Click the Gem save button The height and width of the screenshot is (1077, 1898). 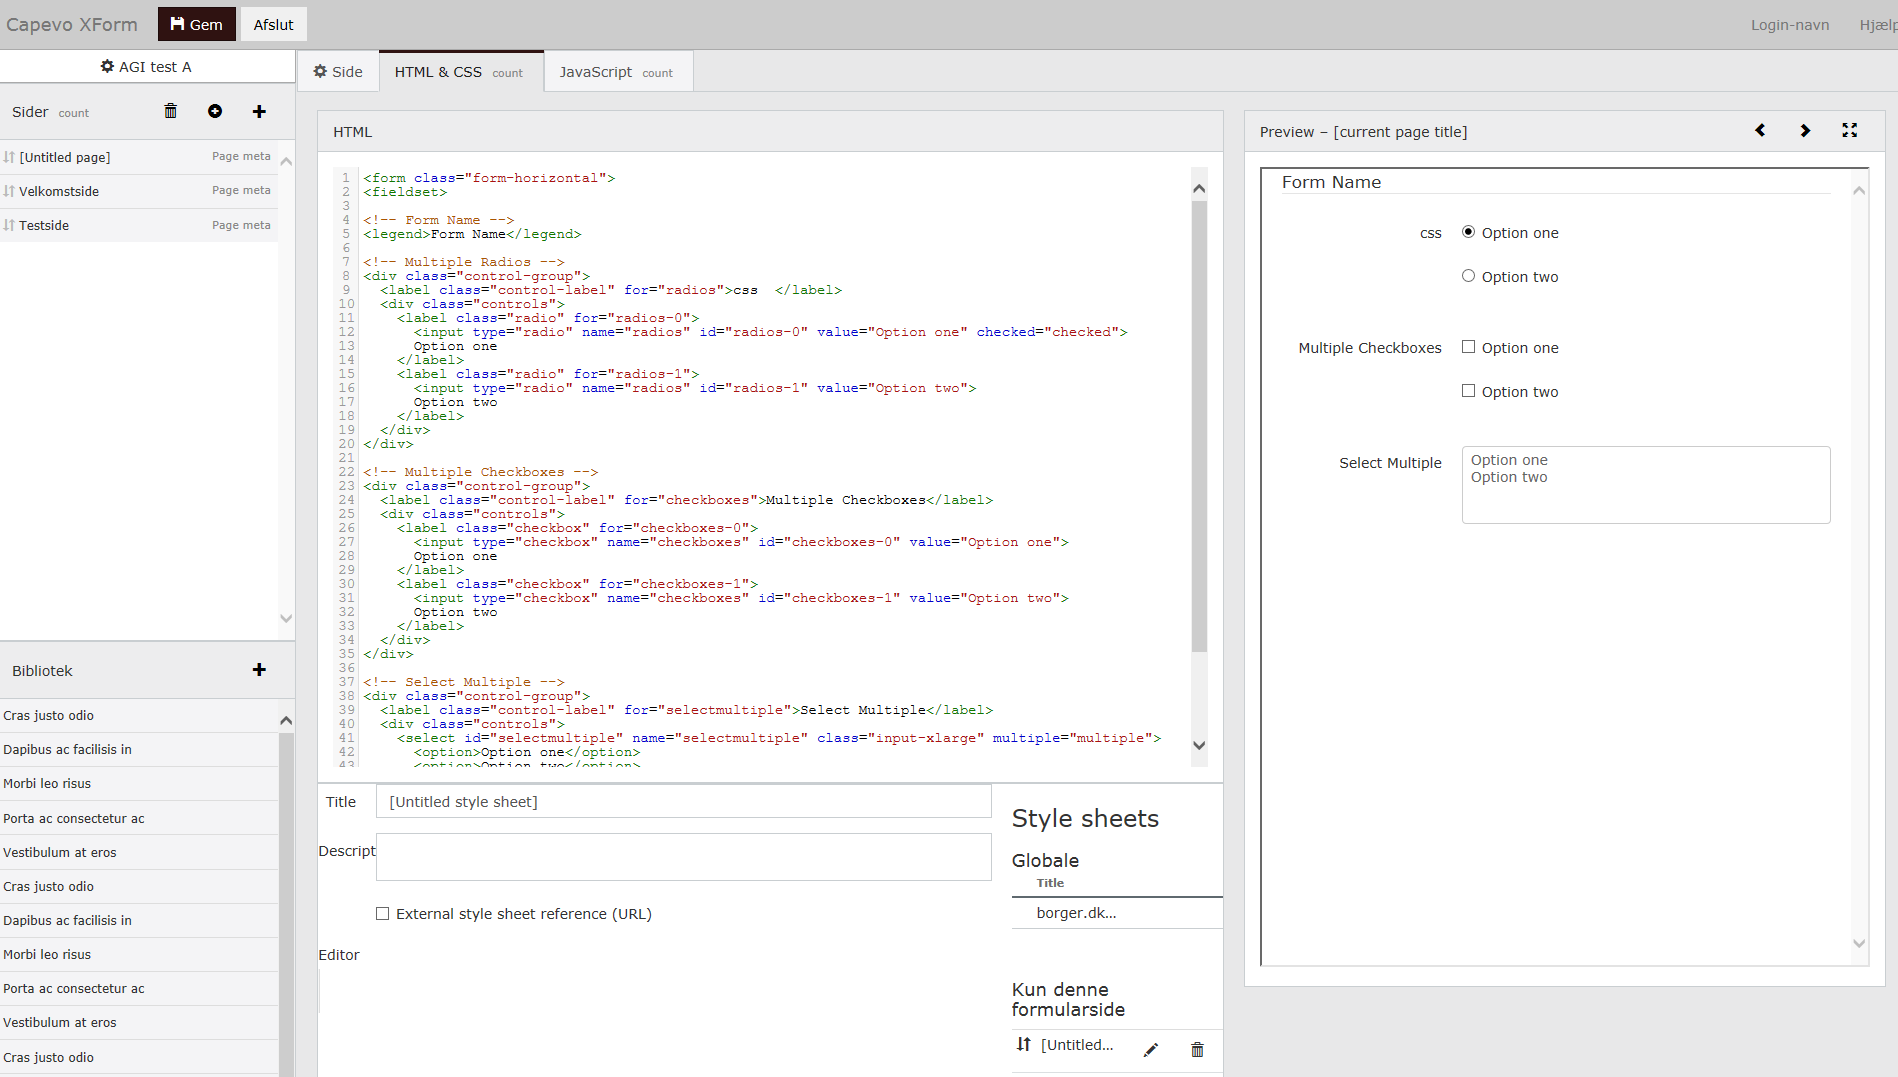tap(196, 24)
